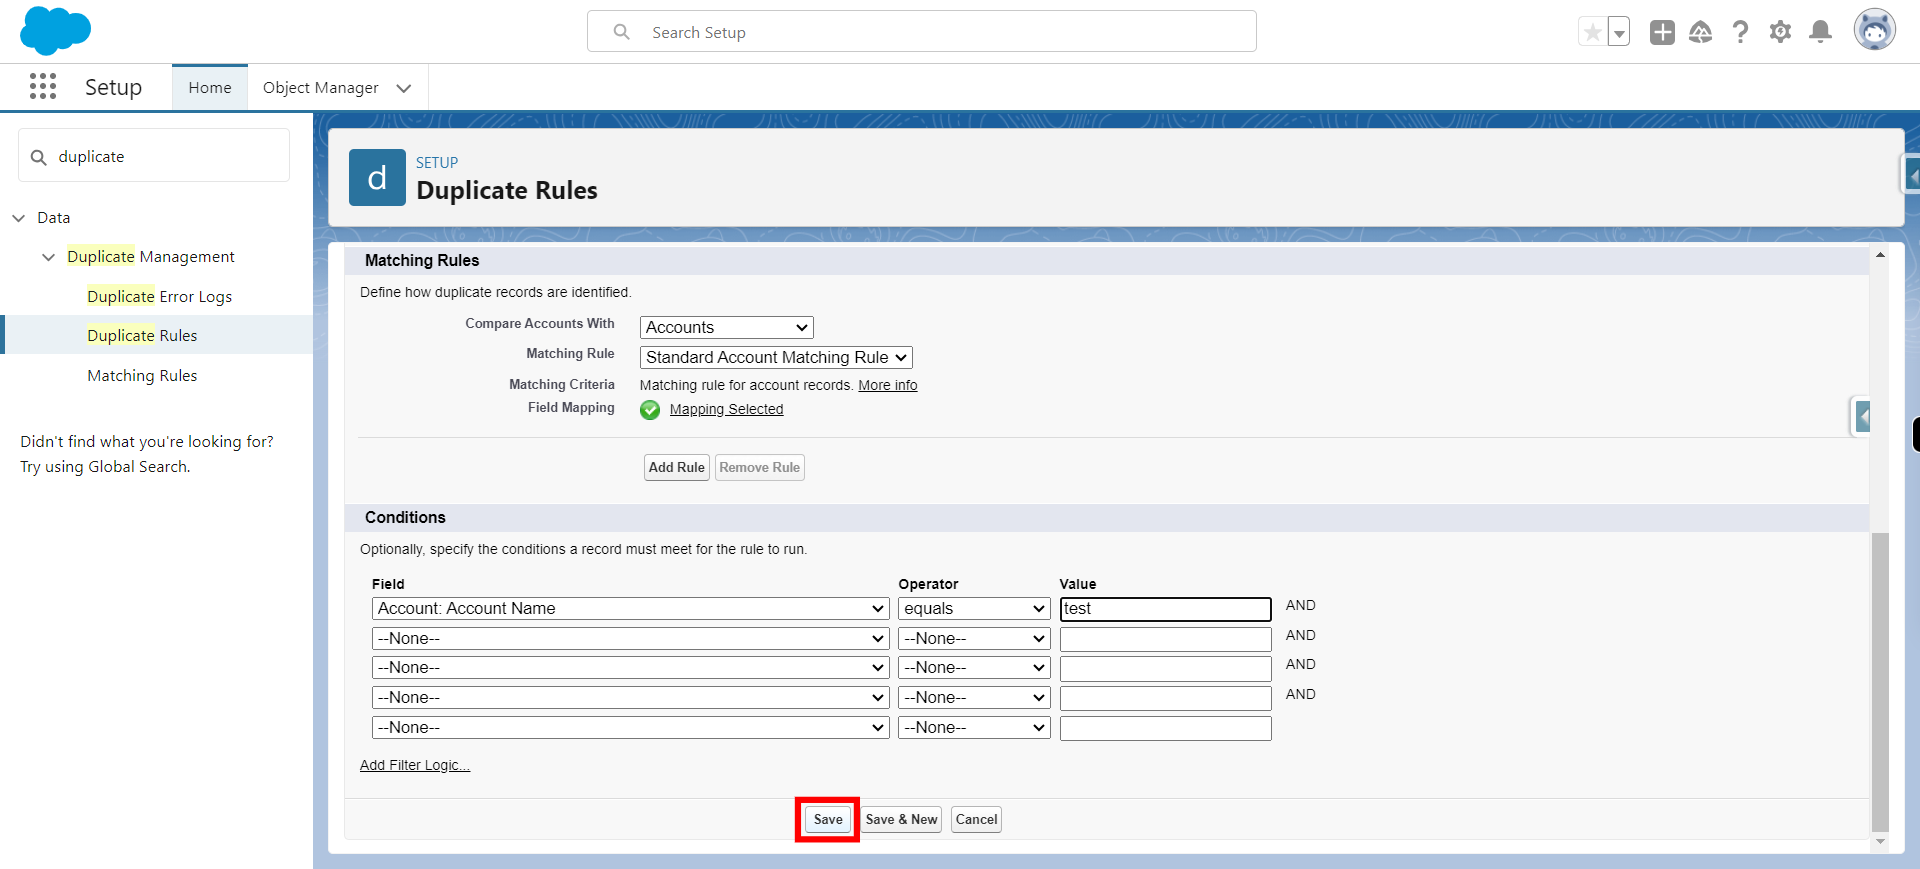Click the Save button

point(828,819)
